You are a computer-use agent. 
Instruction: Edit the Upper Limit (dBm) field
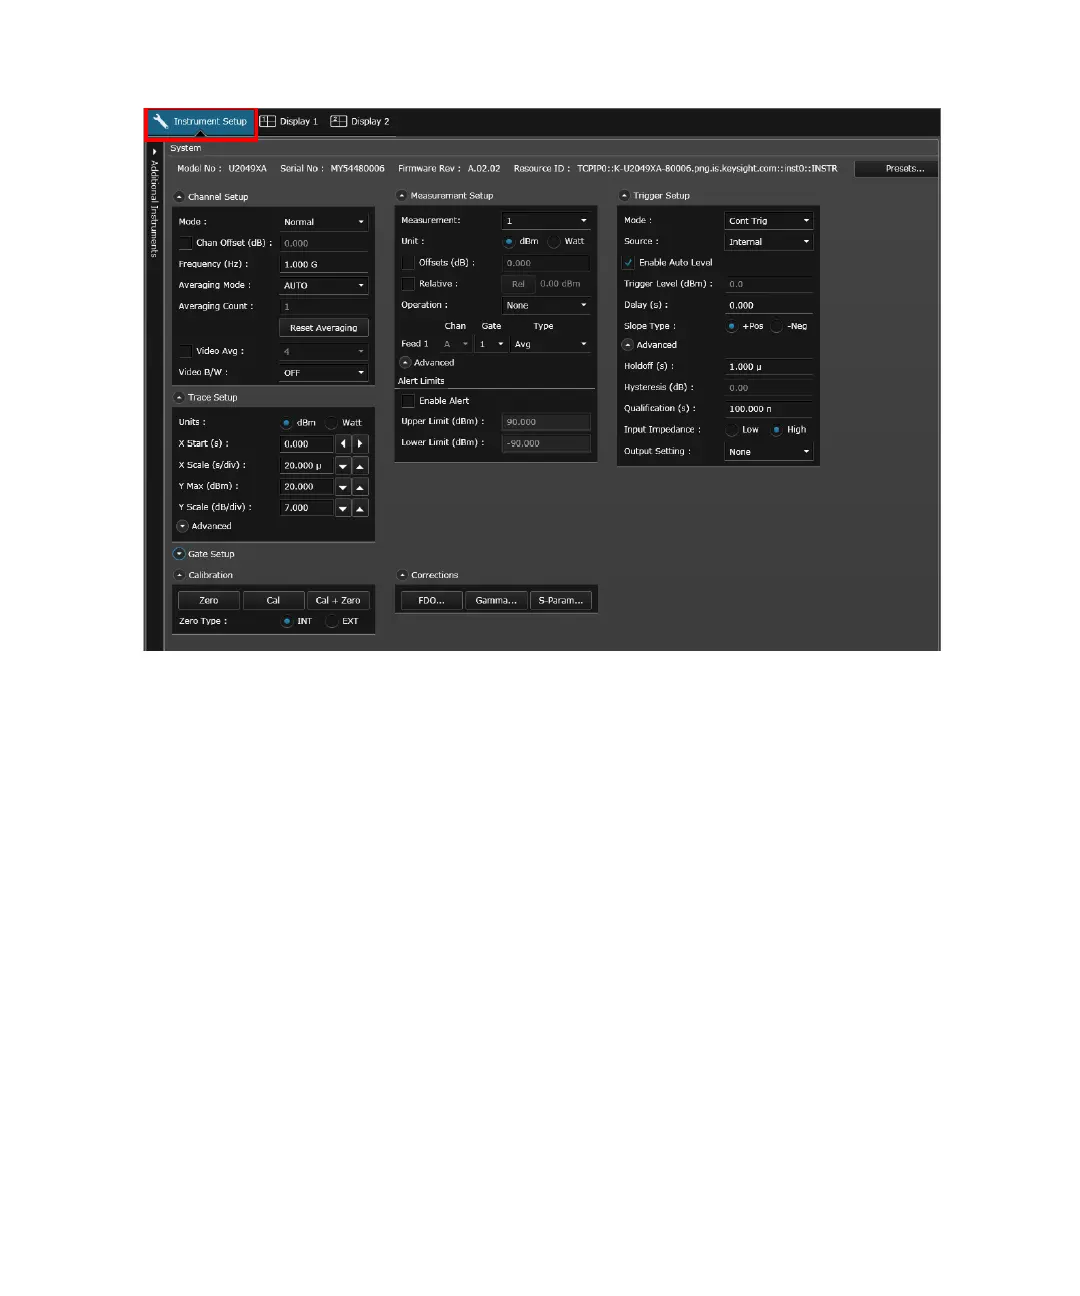(x=546, y=422)
